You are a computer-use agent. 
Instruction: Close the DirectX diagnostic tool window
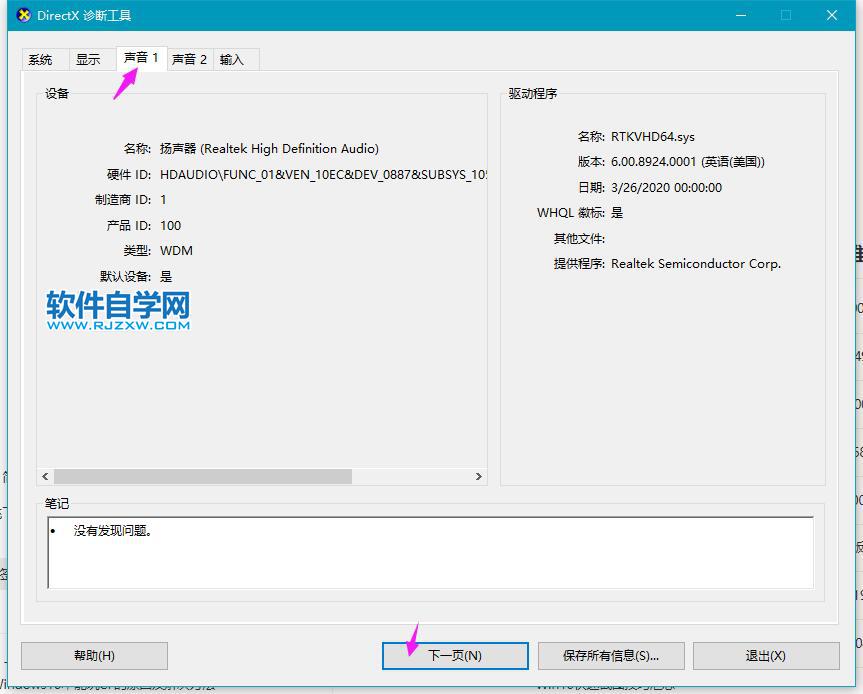[x=832, y=15]
